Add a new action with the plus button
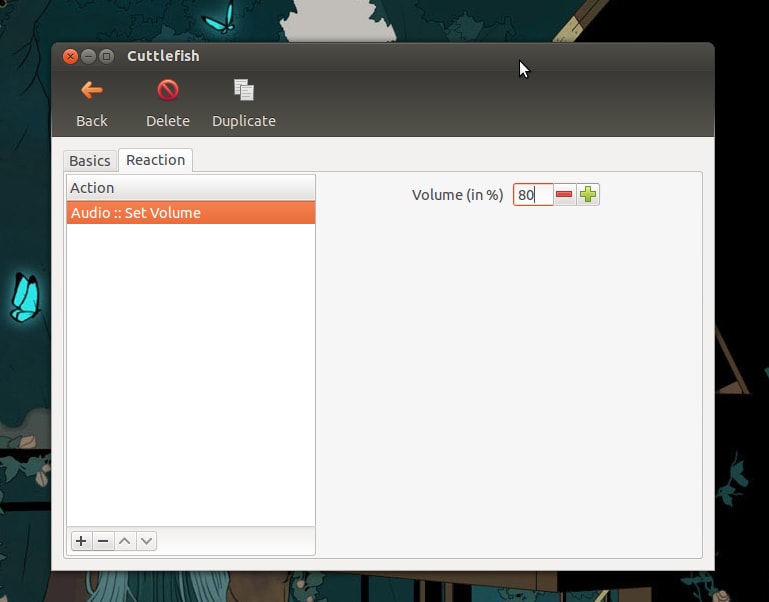Image resolution: width=769 pixels, height=602 pixels. coord(81,541)
